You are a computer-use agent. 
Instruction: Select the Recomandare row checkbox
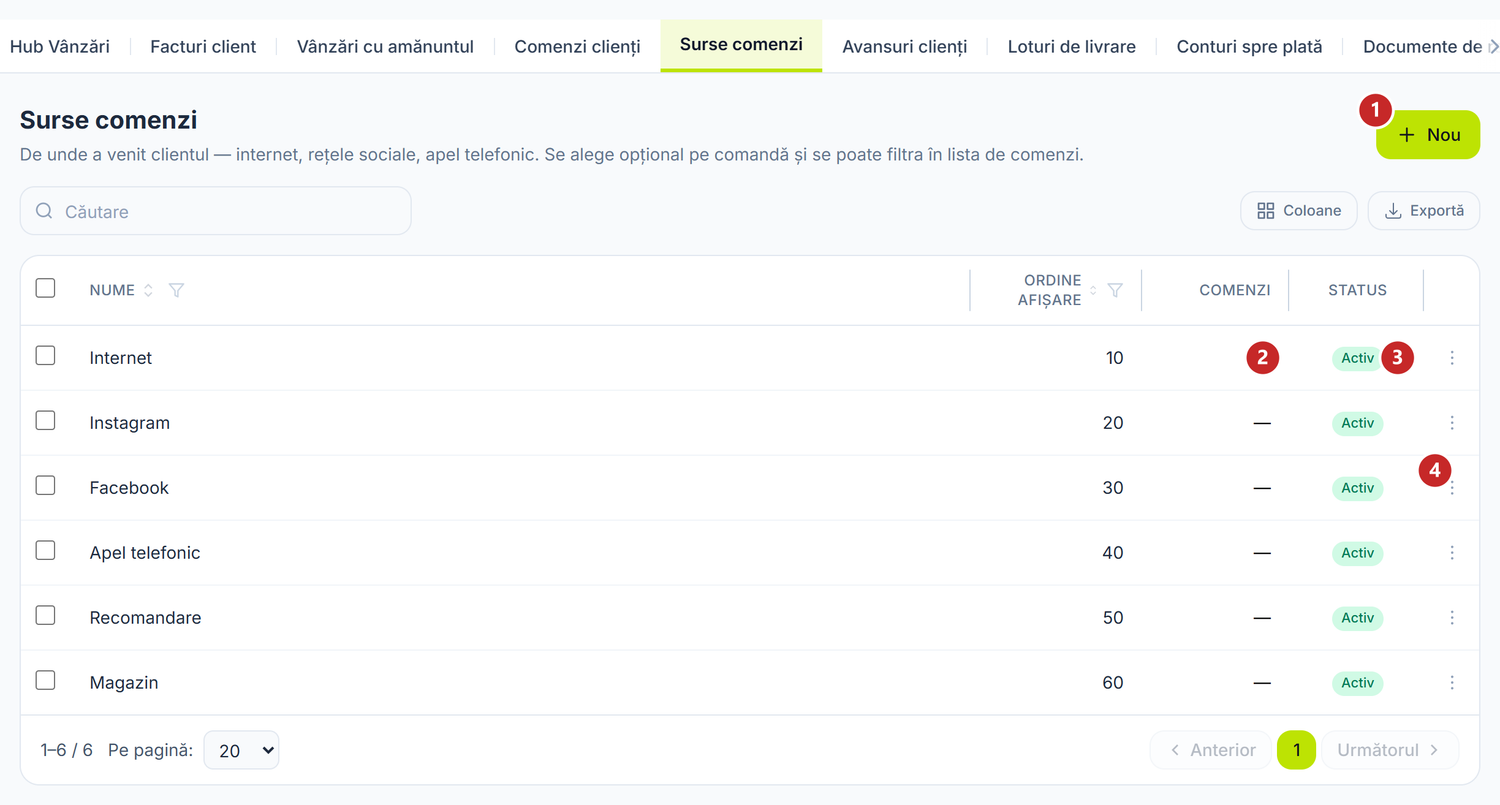(x=45, y=615)
